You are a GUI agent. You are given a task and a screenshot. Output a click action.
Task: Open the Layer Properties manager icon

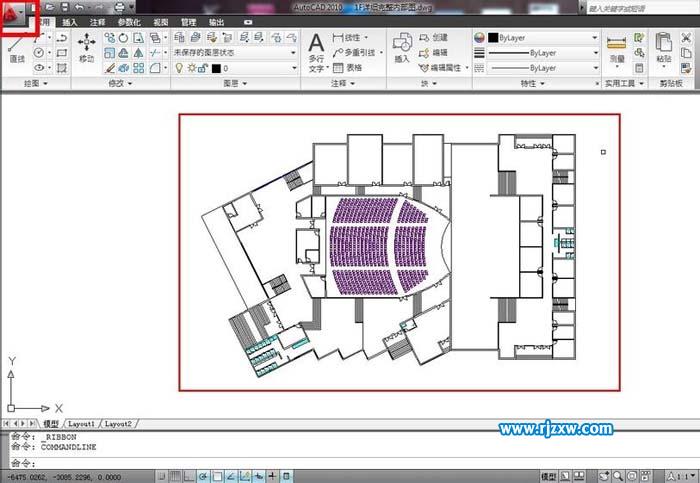coord(179,37)
